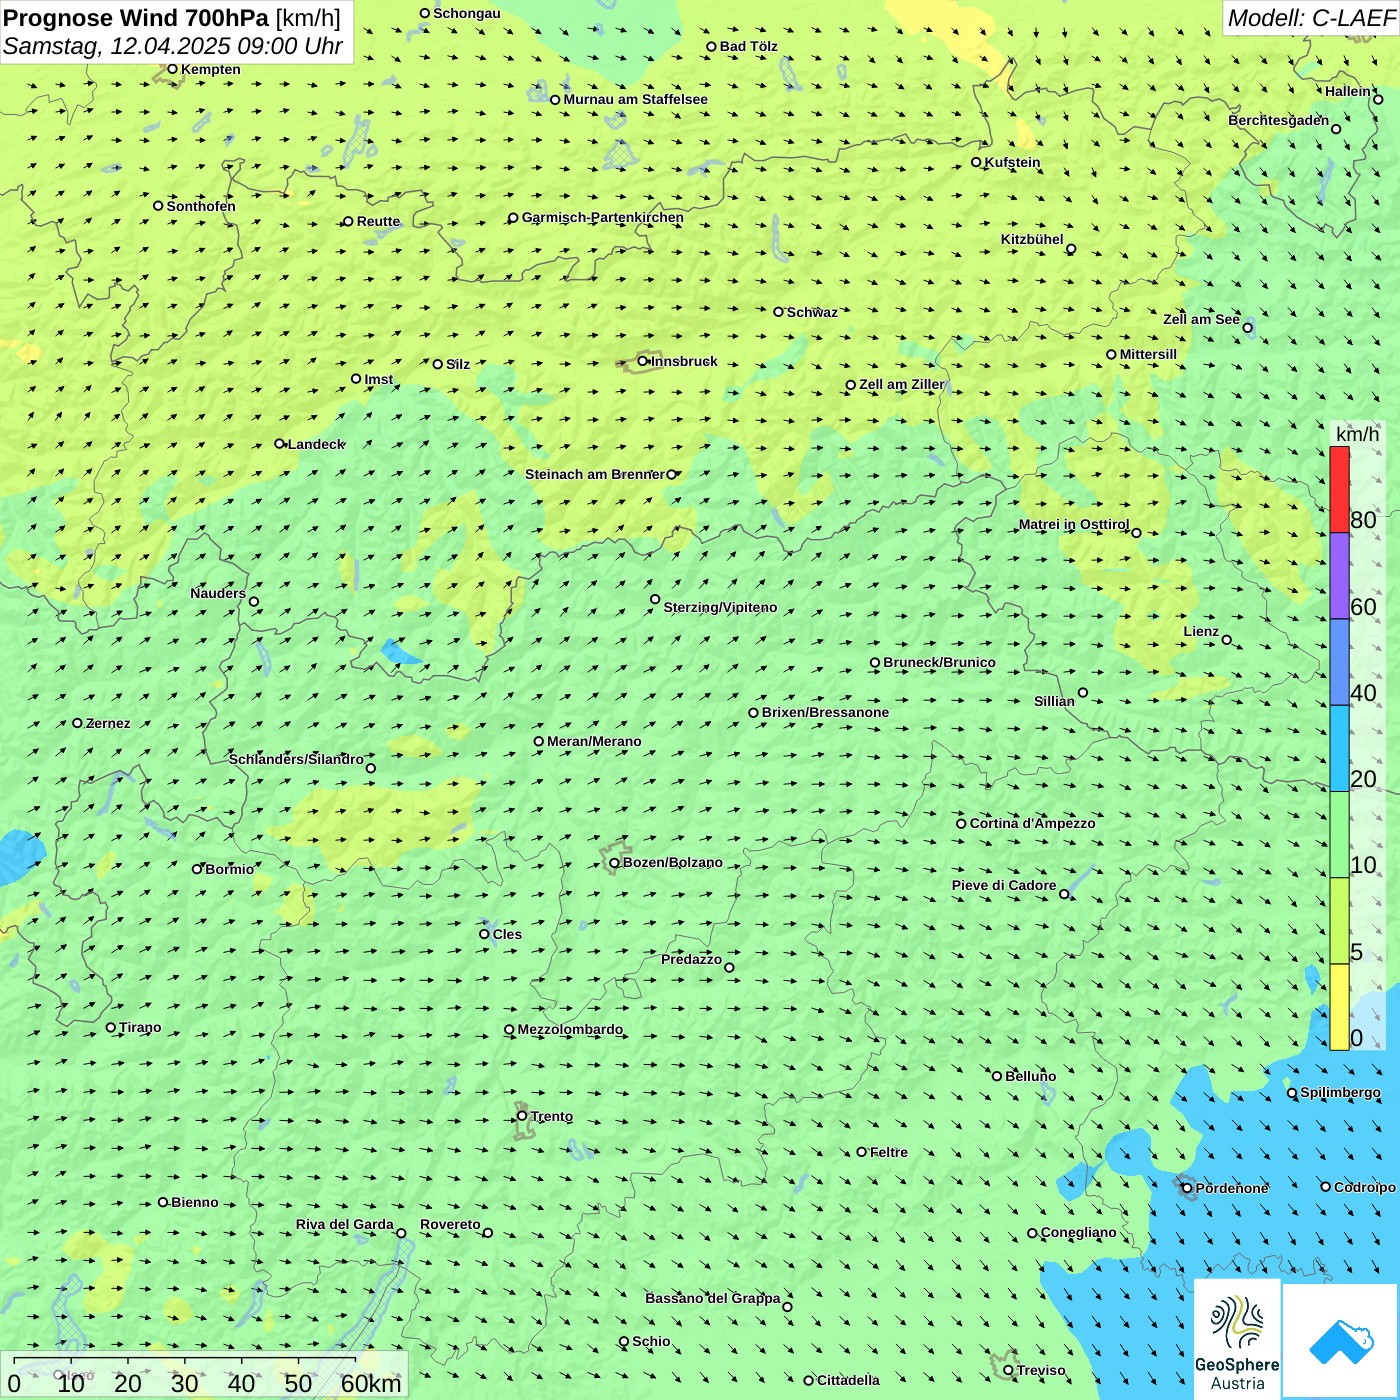Select the Bruneck/Brunico label
The width and height of the screenshot is (1400, 1400).
click(939, 662)
